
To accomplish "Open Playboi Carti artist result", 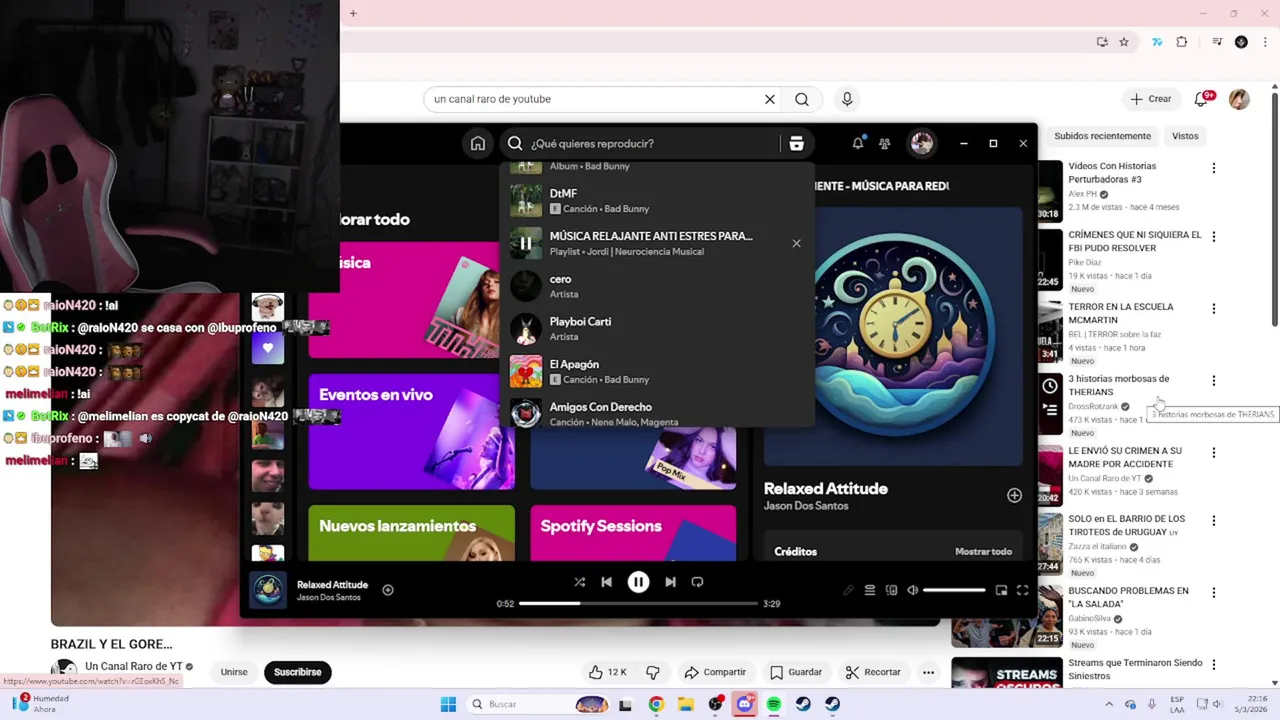I will (x=657, y=329).
